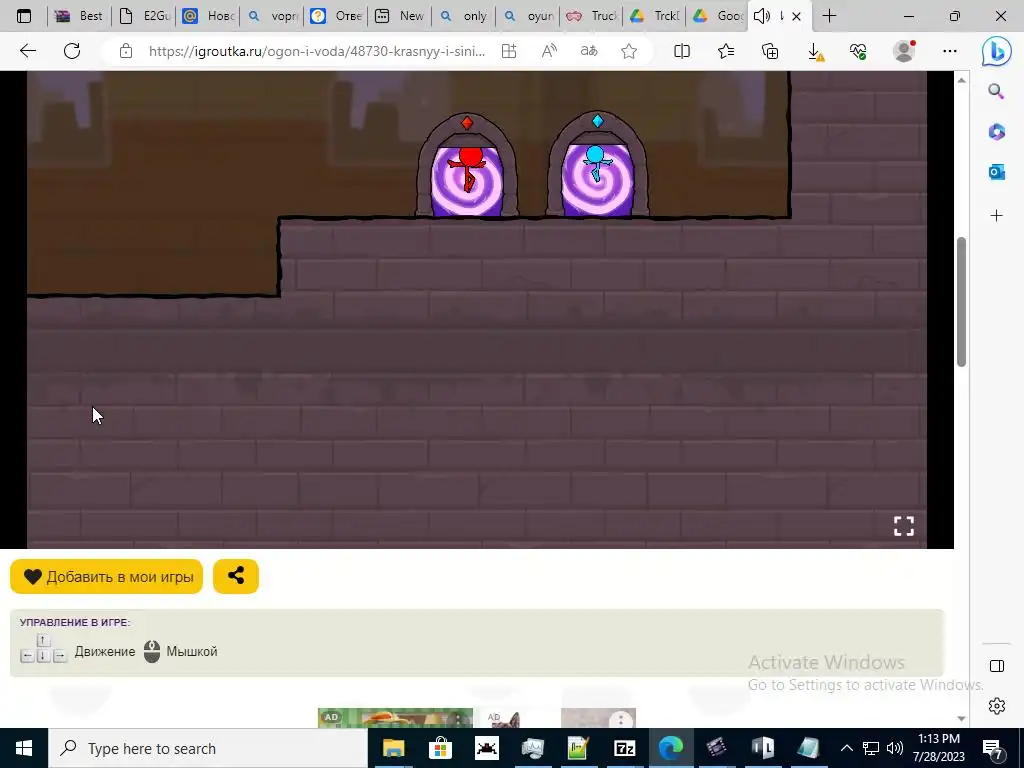The width and height of the screenshot is (1024, 768).
Task: Switch to the Trck Google Drive tab
Action: tap(655, 16)
